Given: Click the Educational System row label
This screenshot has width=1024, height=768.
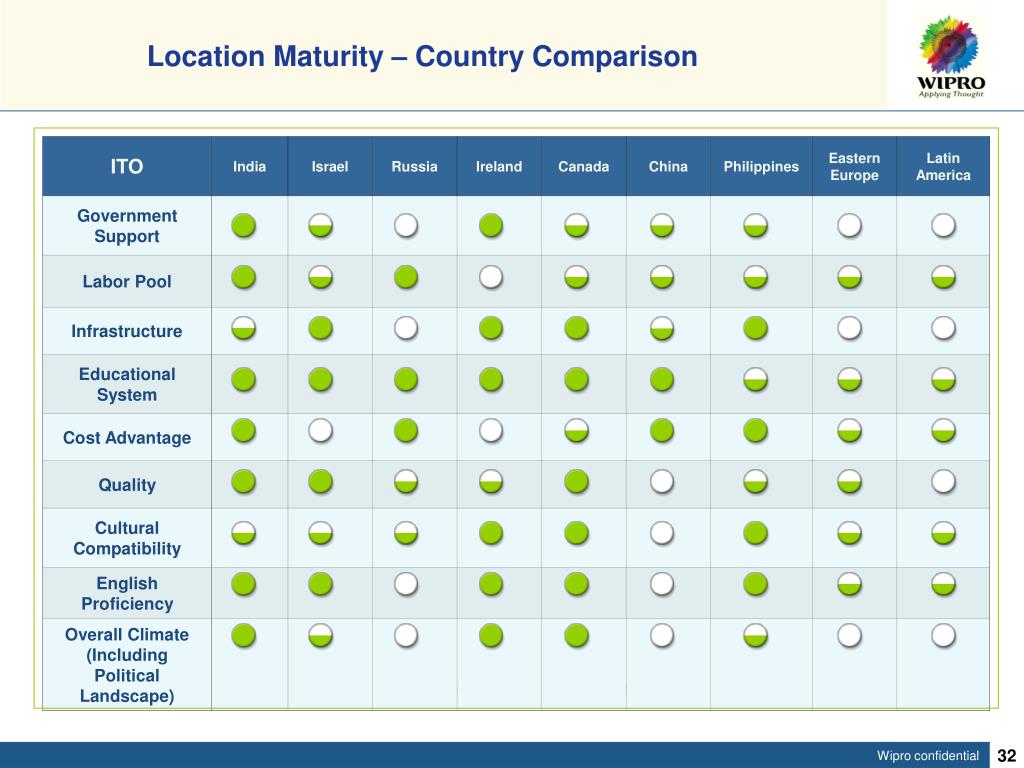Looking at the screenshot, I should 127,385.
